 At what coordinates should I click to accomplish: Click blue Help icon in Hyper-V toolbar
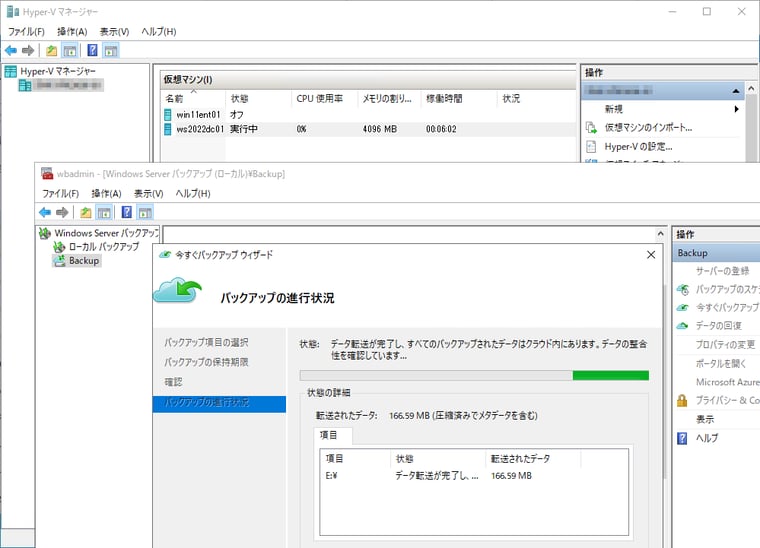pos(92,50)
